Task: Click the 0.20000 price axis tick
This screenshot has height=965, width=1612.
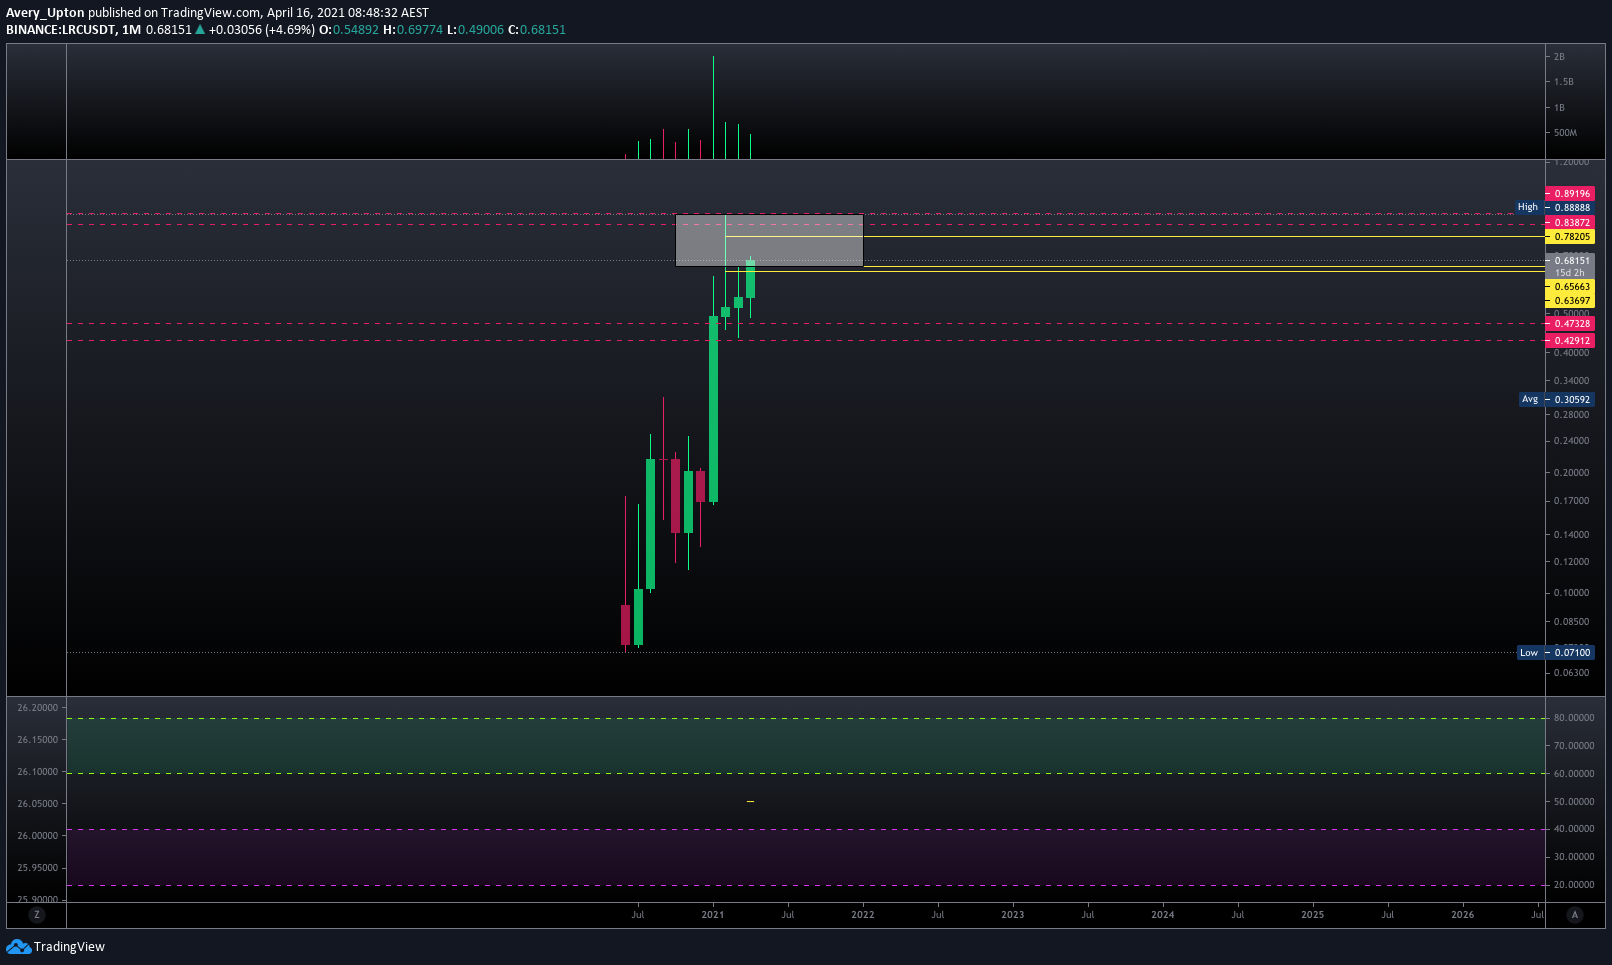Action: [x=1571, y=473]
